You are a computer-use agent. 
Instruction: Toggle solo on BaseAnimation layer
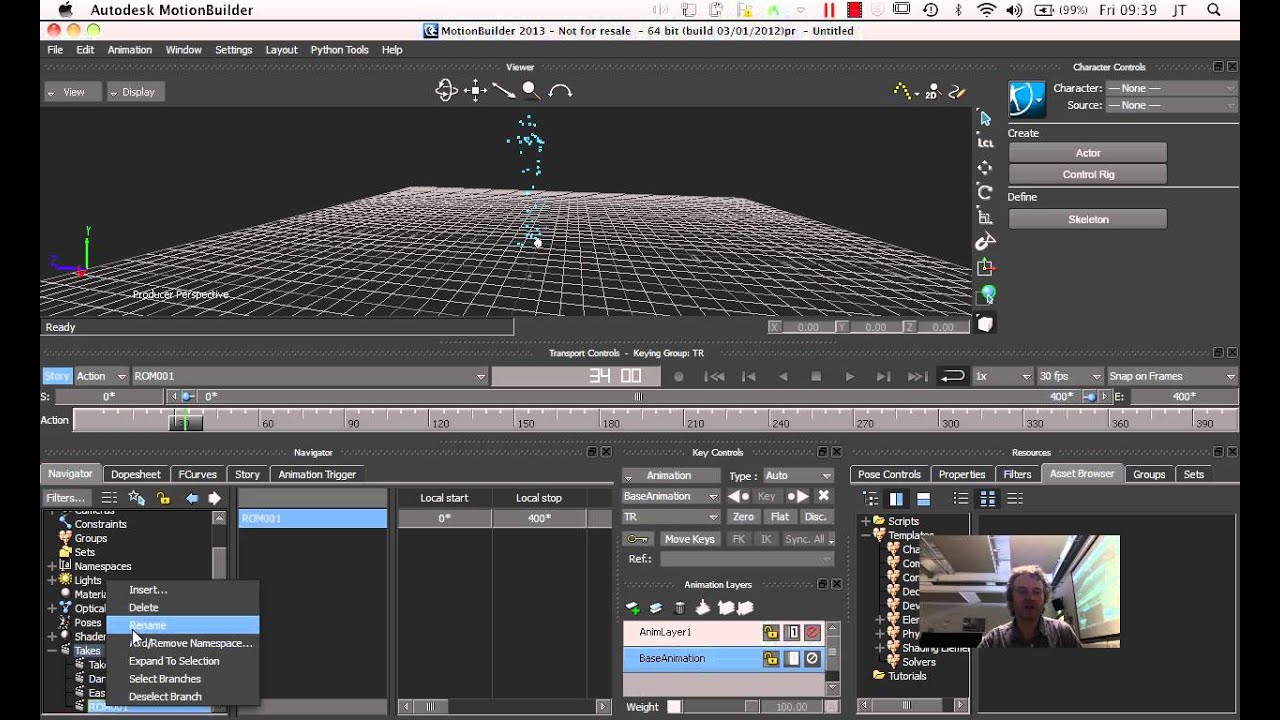click(x=792, y=659)
